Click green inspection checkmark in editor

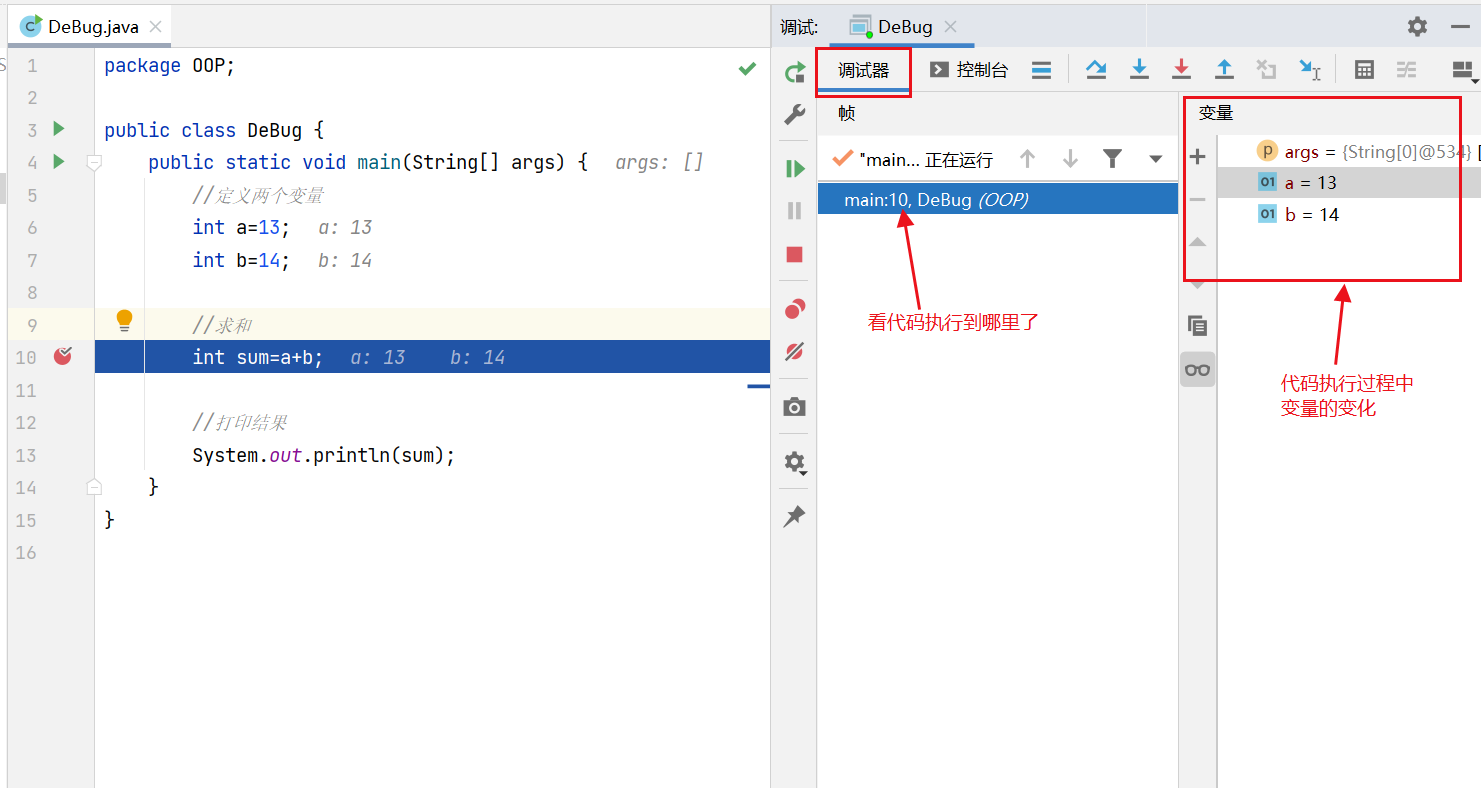pos(747,68)
